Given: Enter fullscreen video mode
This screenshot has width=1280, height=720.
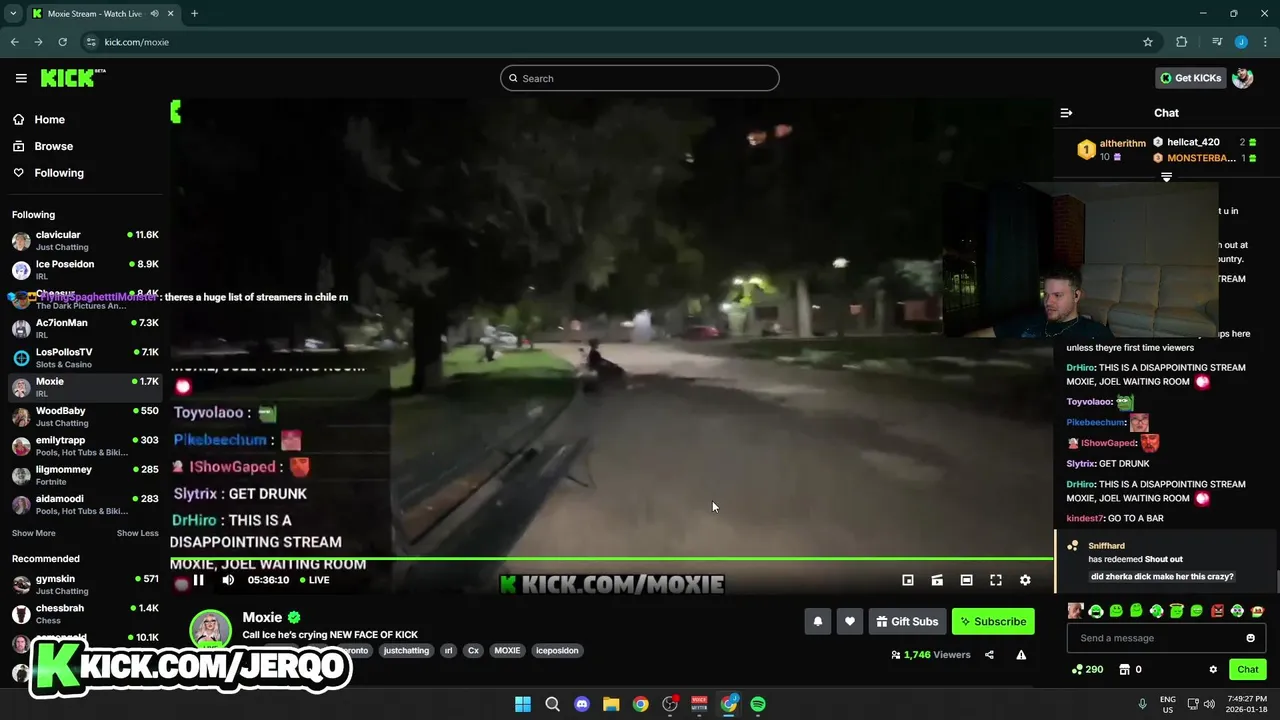Looking at the screenshot, I should pyautogui.click(x=996, y=580).
